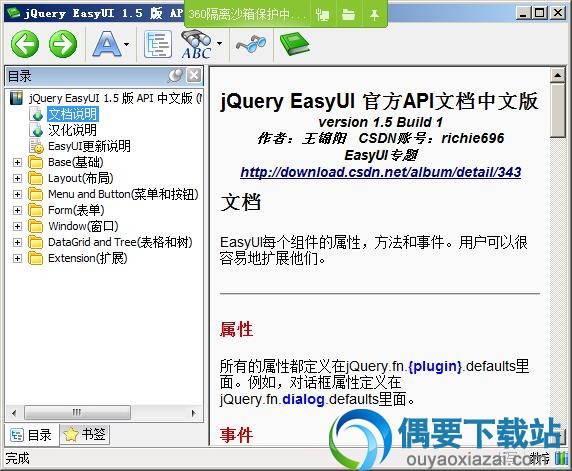Go back with the green left arrow
The width and height of the screenshot is (572, 471).
(25, 44)
